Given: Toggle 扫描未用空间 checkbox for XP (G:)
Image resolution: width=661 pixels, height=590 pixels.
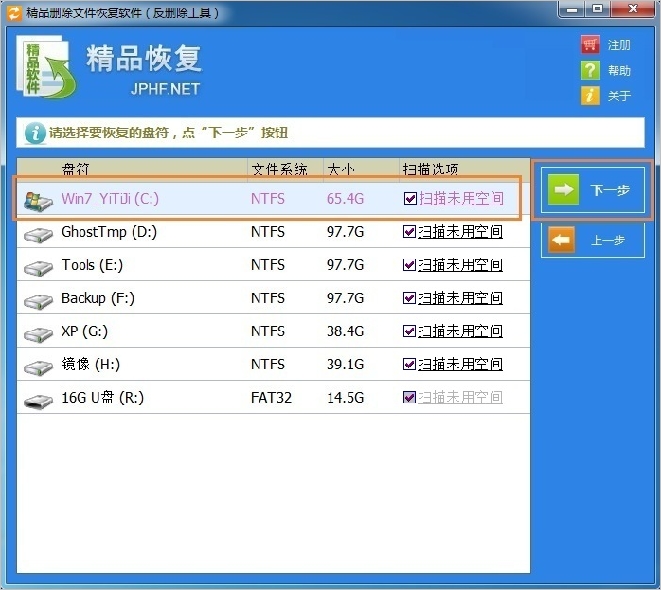Looking at the screenshot, I should [409, 331].
